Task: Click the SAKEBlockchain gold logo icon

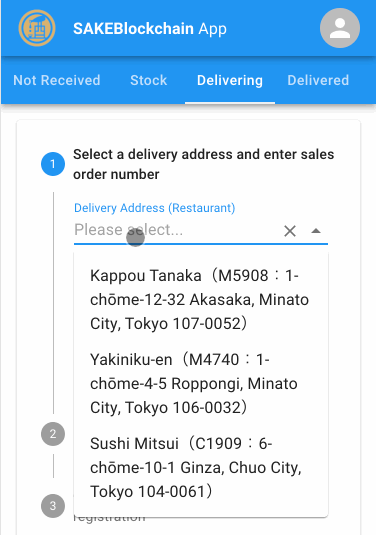Action: click(x=37, y=28)
